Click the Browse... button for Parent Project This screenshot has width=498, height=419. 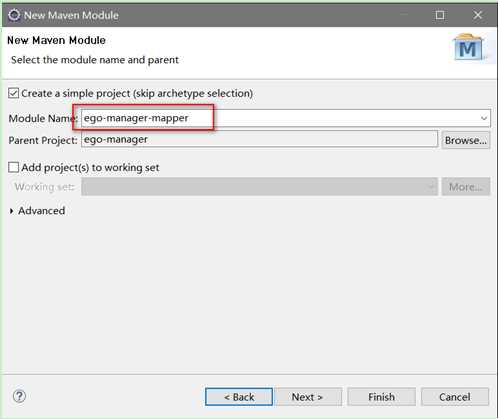pyautogui.click(x=466, y=140)
